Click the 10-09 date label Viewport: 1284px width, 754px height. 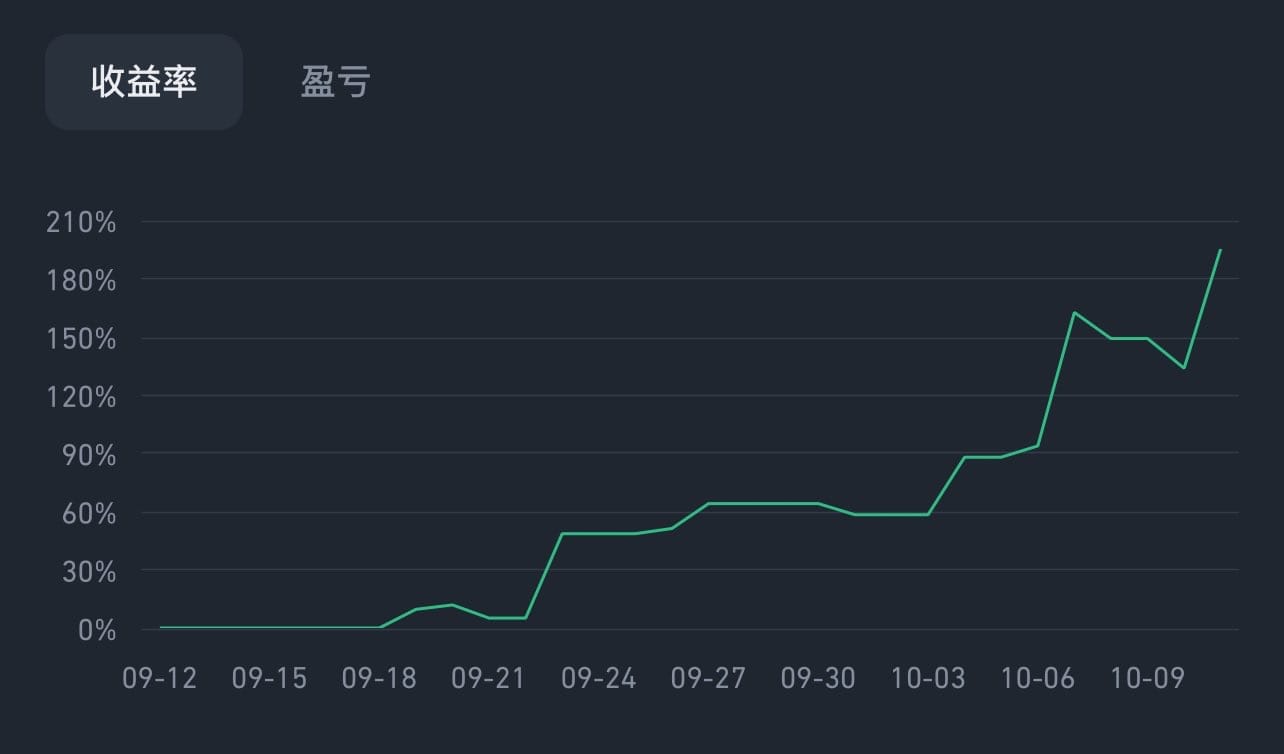[1148, 679]
